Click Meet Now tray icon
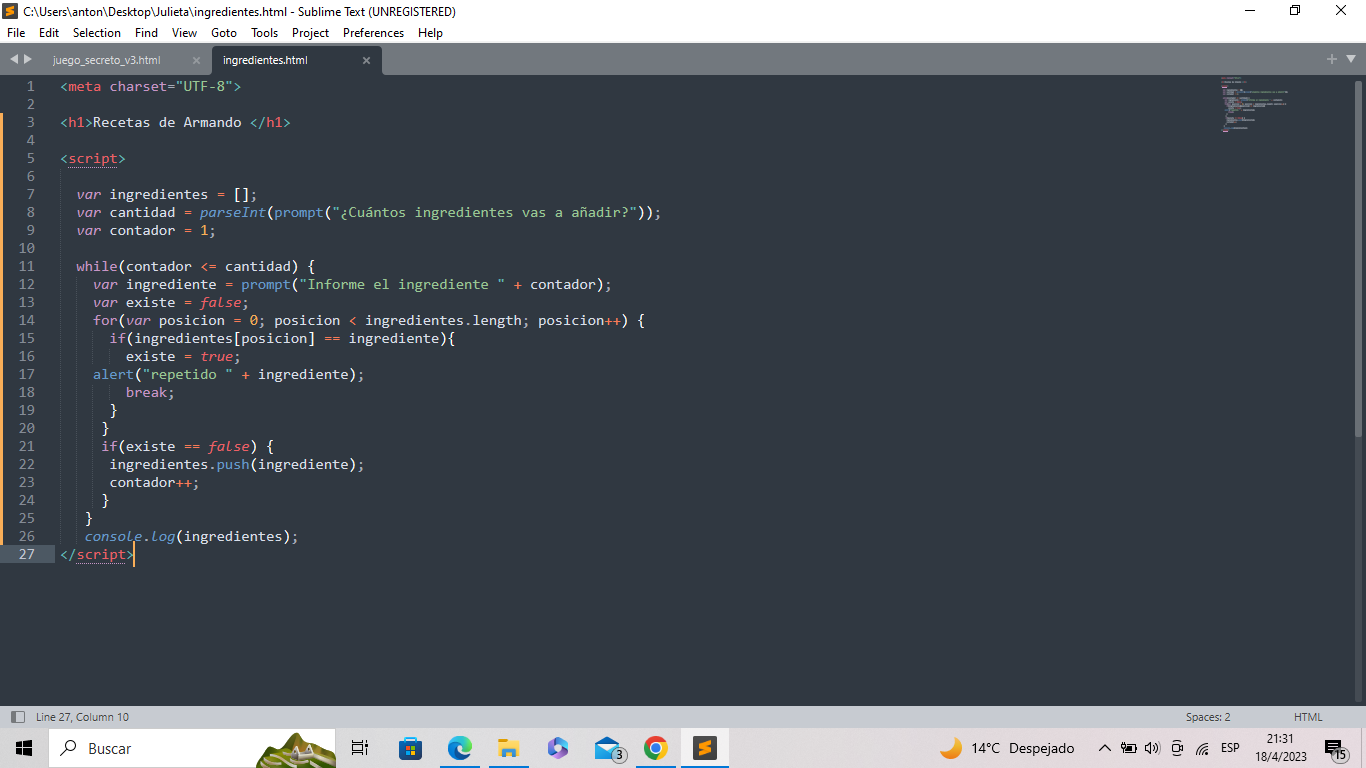Viewport: 1366px width, 768px height. pos(1177,748)
